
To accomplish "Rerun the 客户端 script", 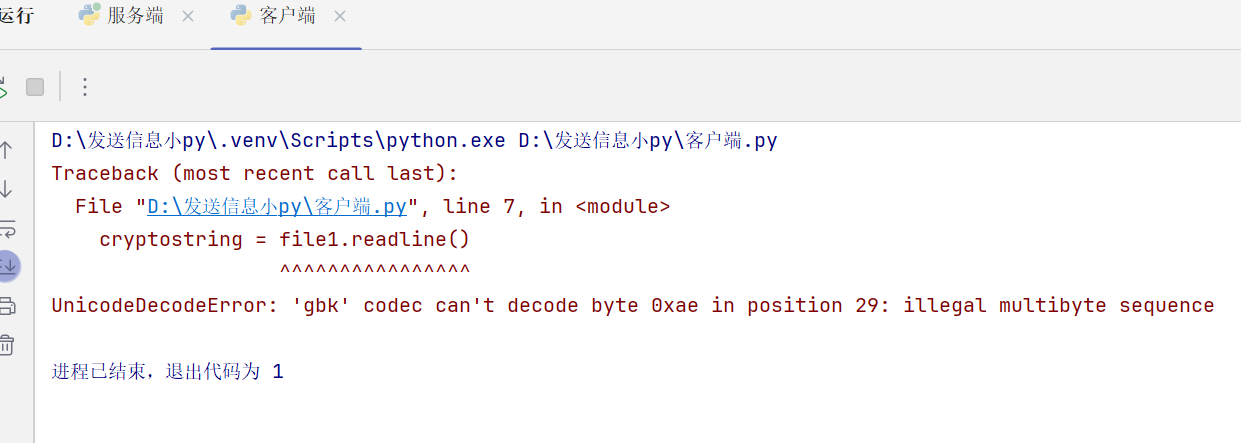I will click(3, 88).
